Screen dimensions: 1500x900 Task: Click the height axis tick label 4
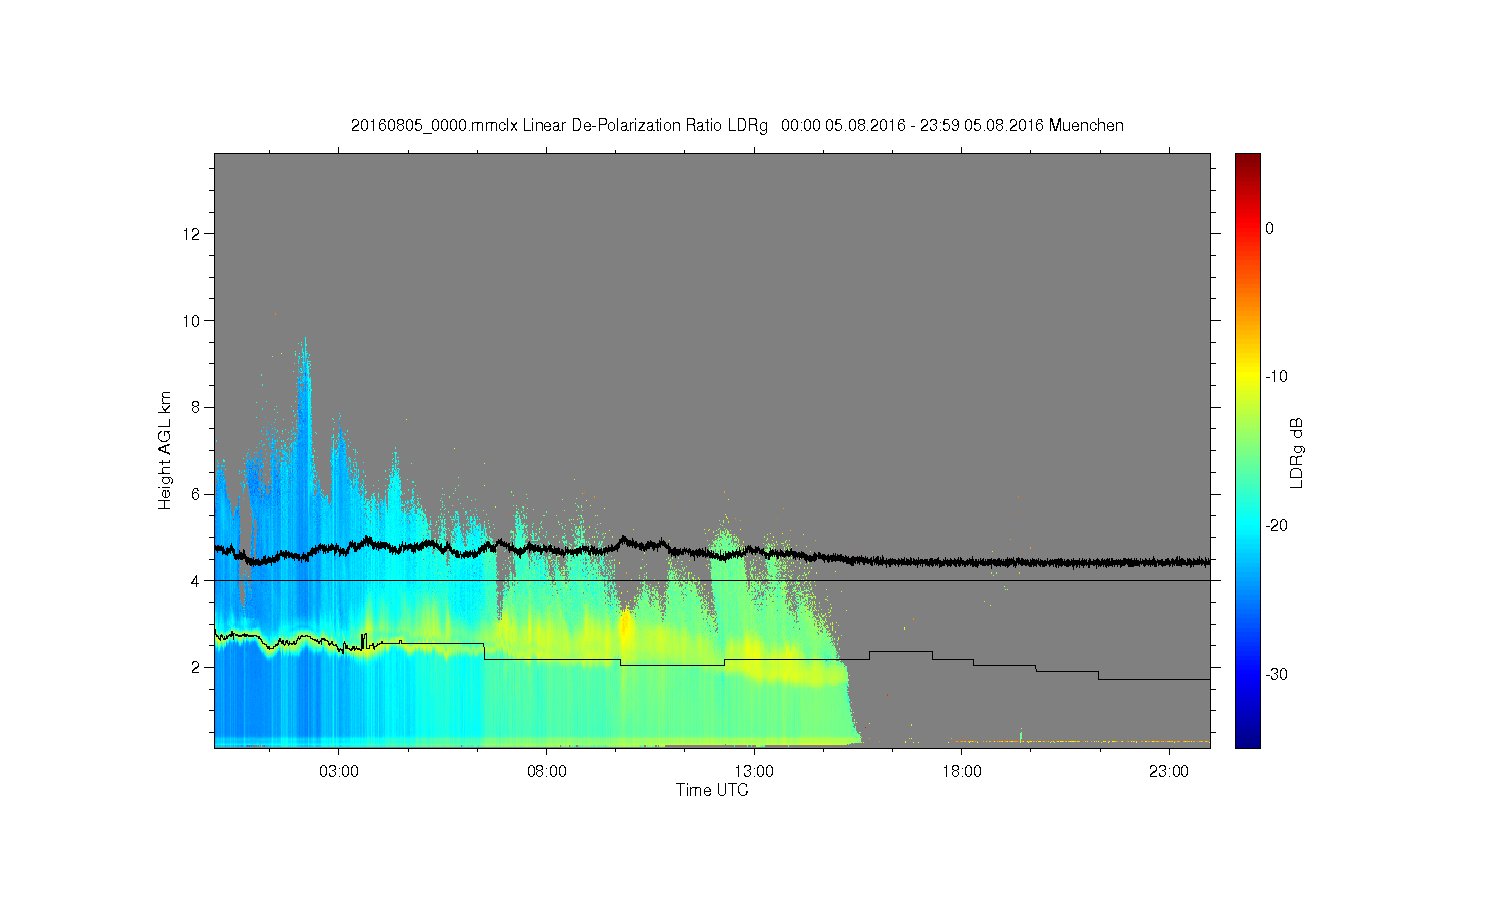click(x=196, y=581)
